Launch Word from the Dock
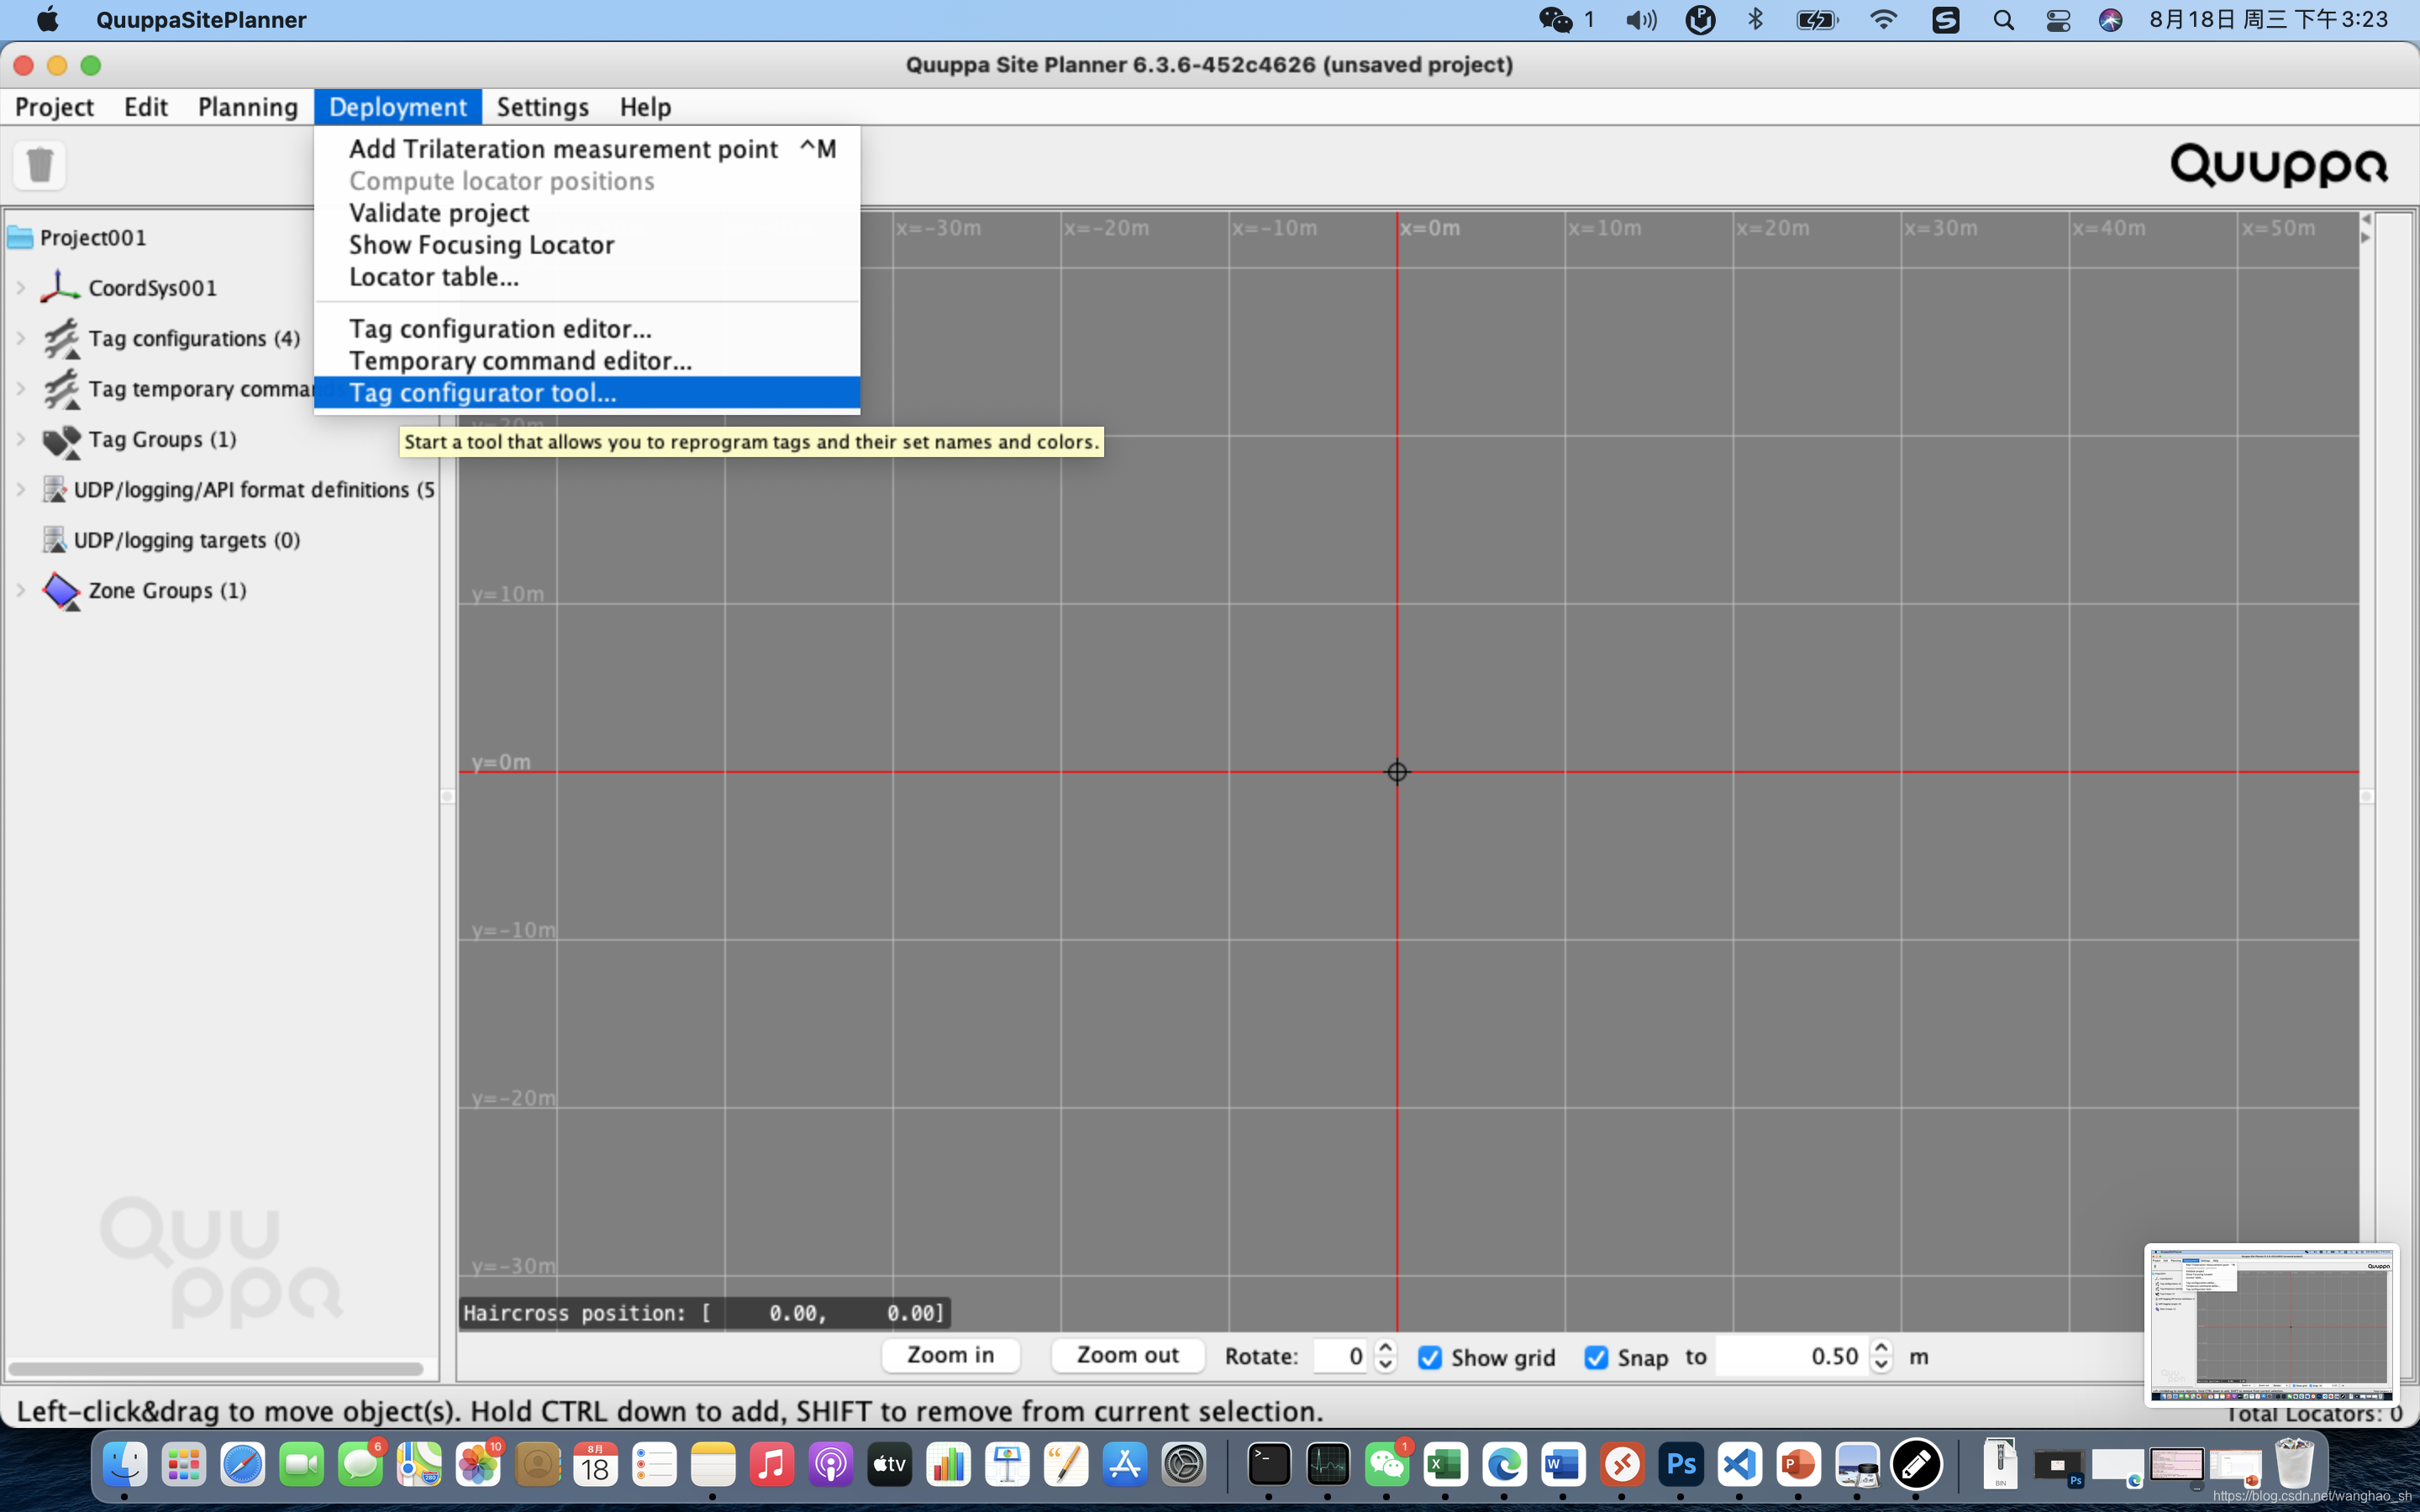The image size is (2420, 1512). point(1563,1466)
